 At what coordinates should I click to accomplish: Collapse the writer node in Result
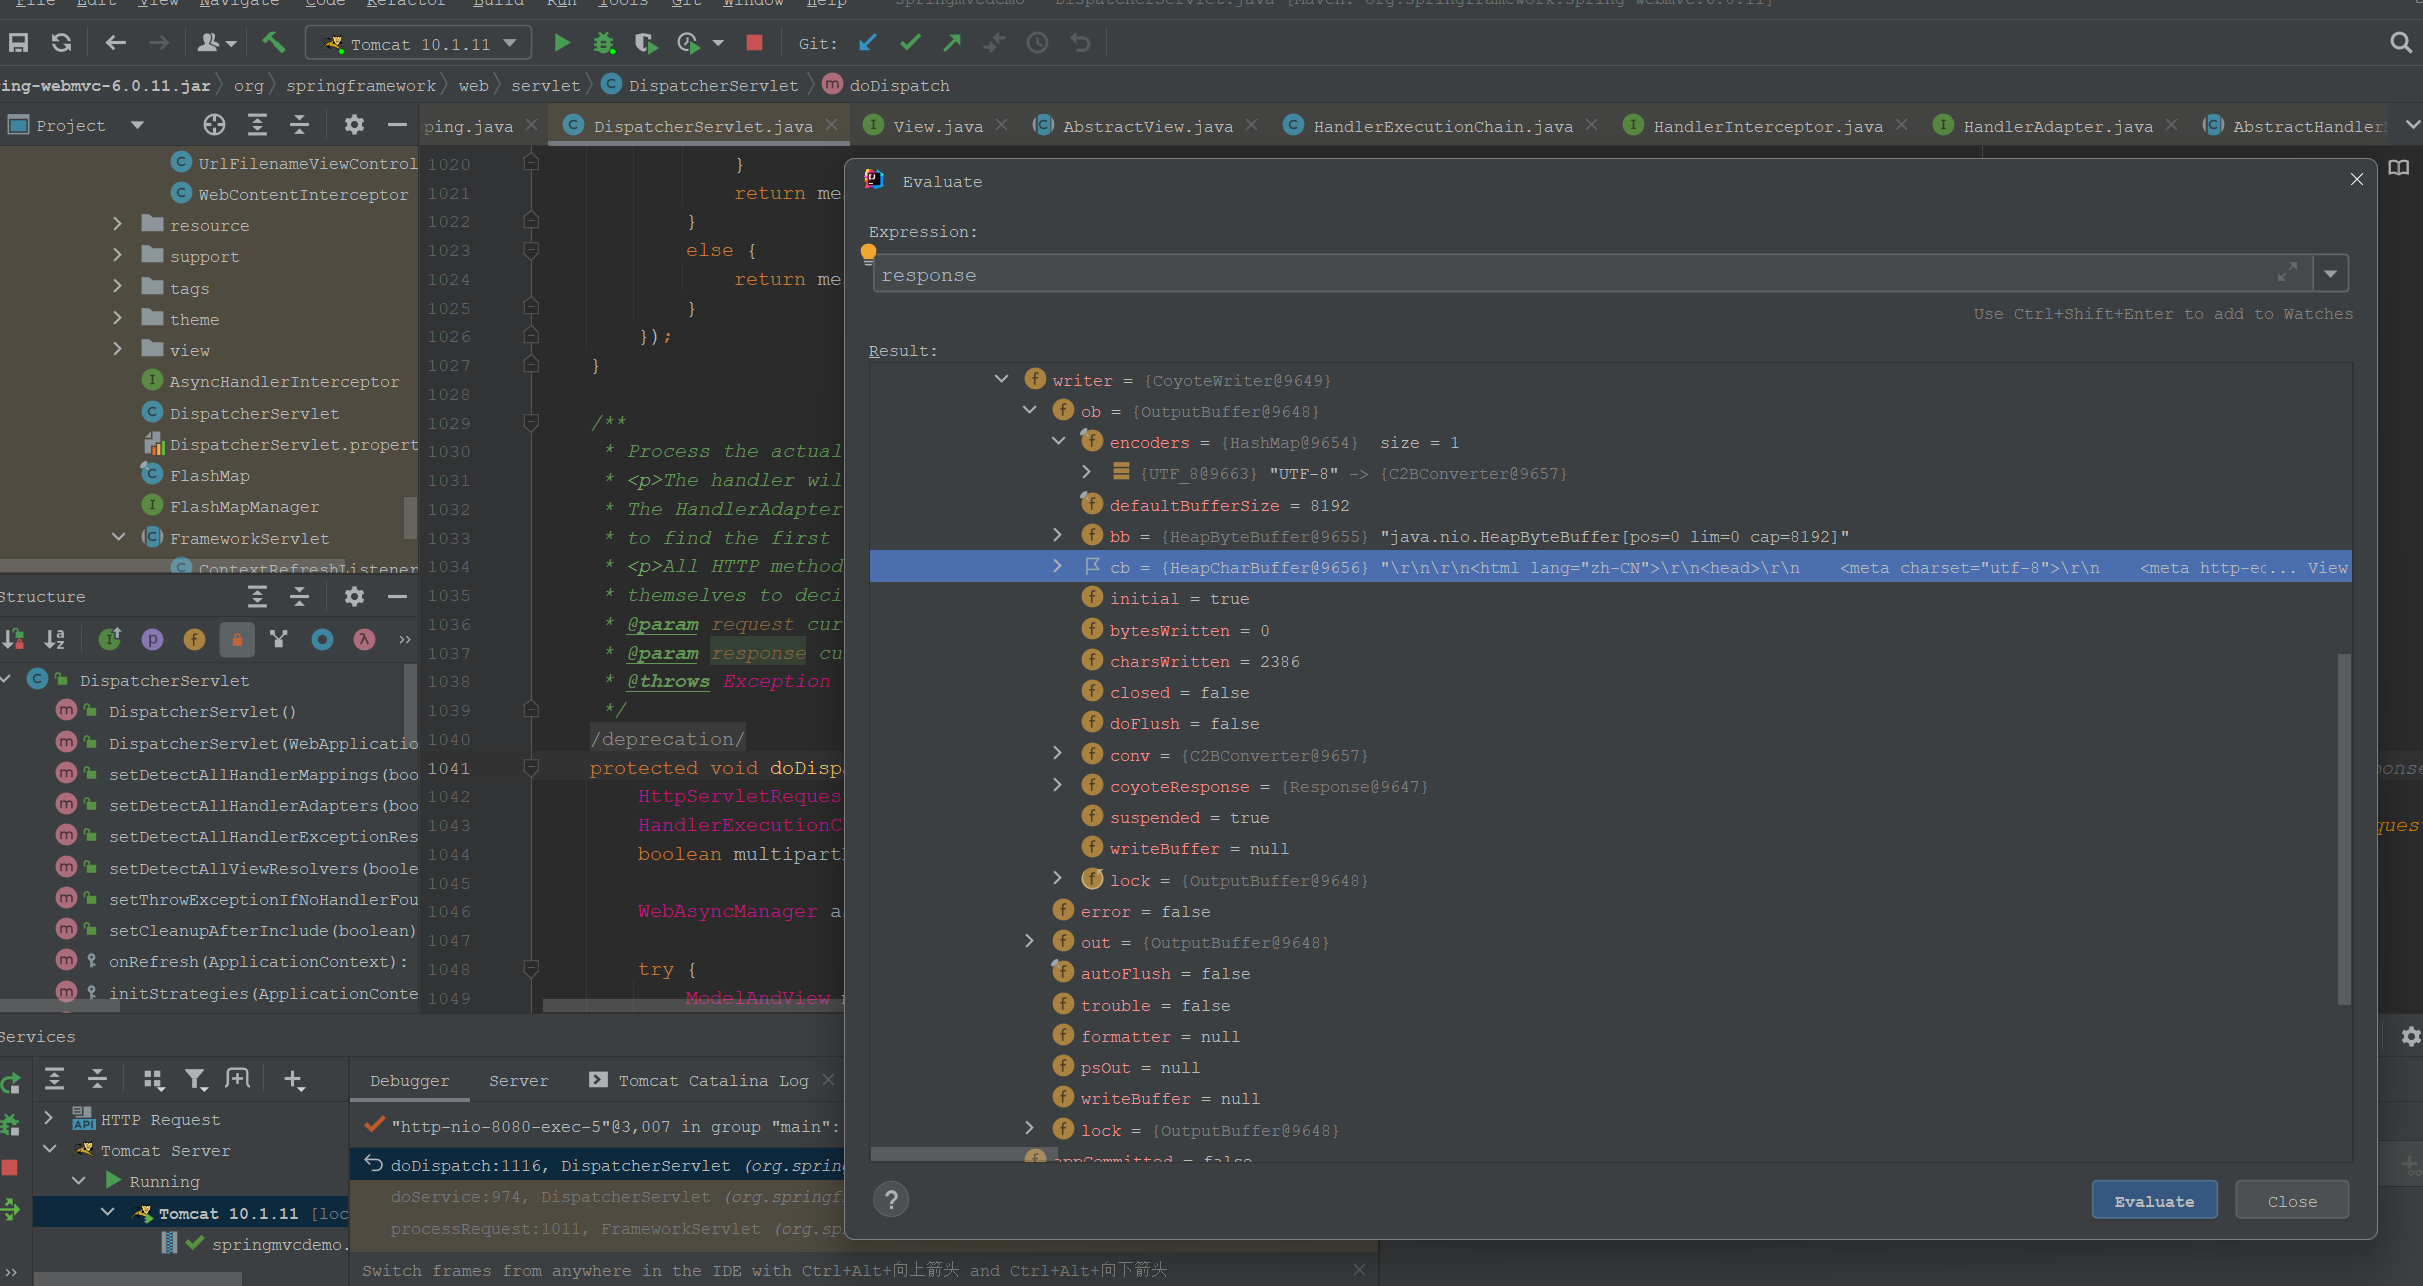coord(1001,380)
